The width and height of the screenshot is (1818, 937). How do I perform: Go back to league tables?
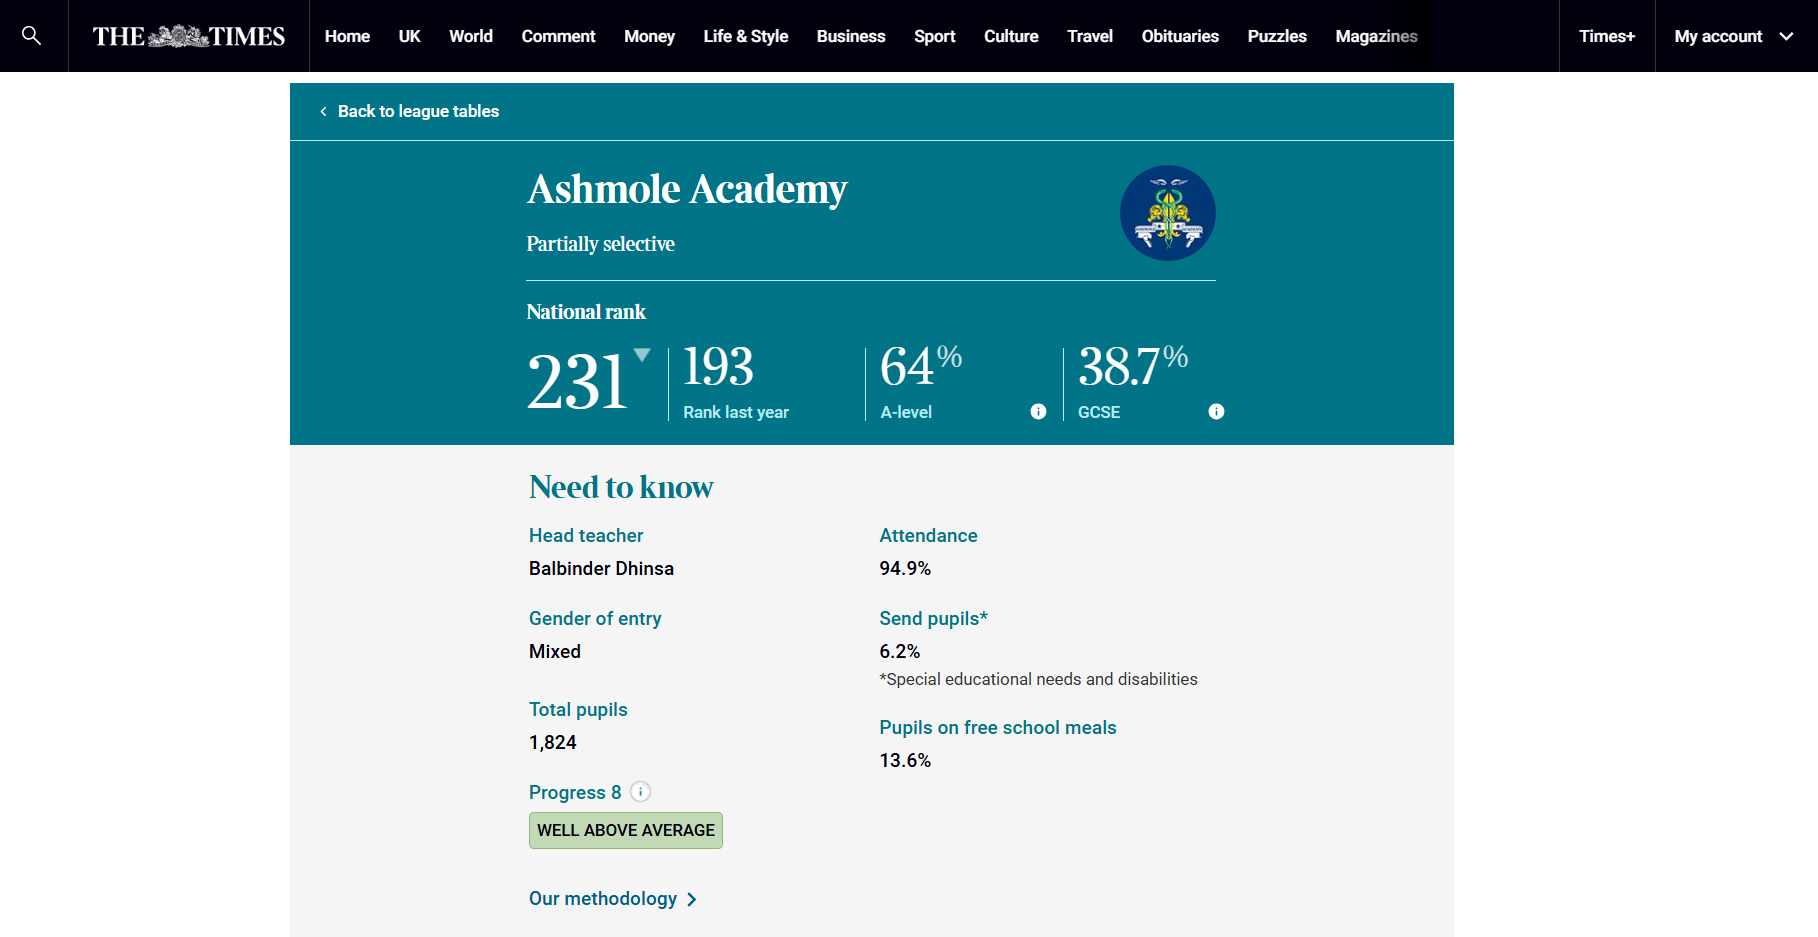(x=418, y=112)
